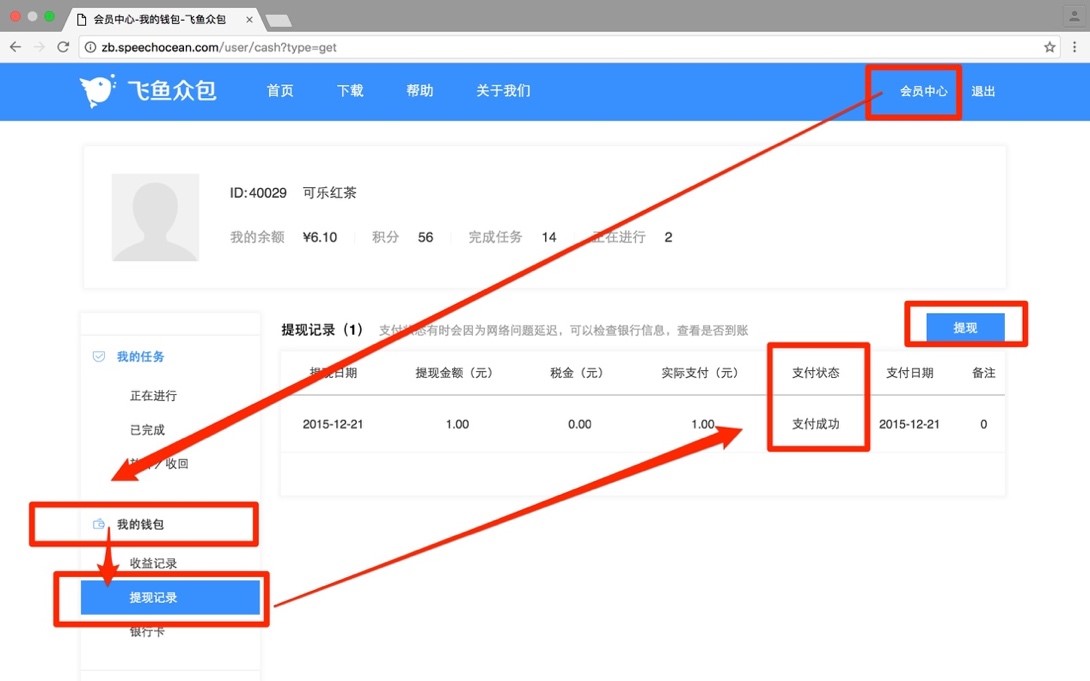Click the 支付成功 status cell

pos(815,424)
